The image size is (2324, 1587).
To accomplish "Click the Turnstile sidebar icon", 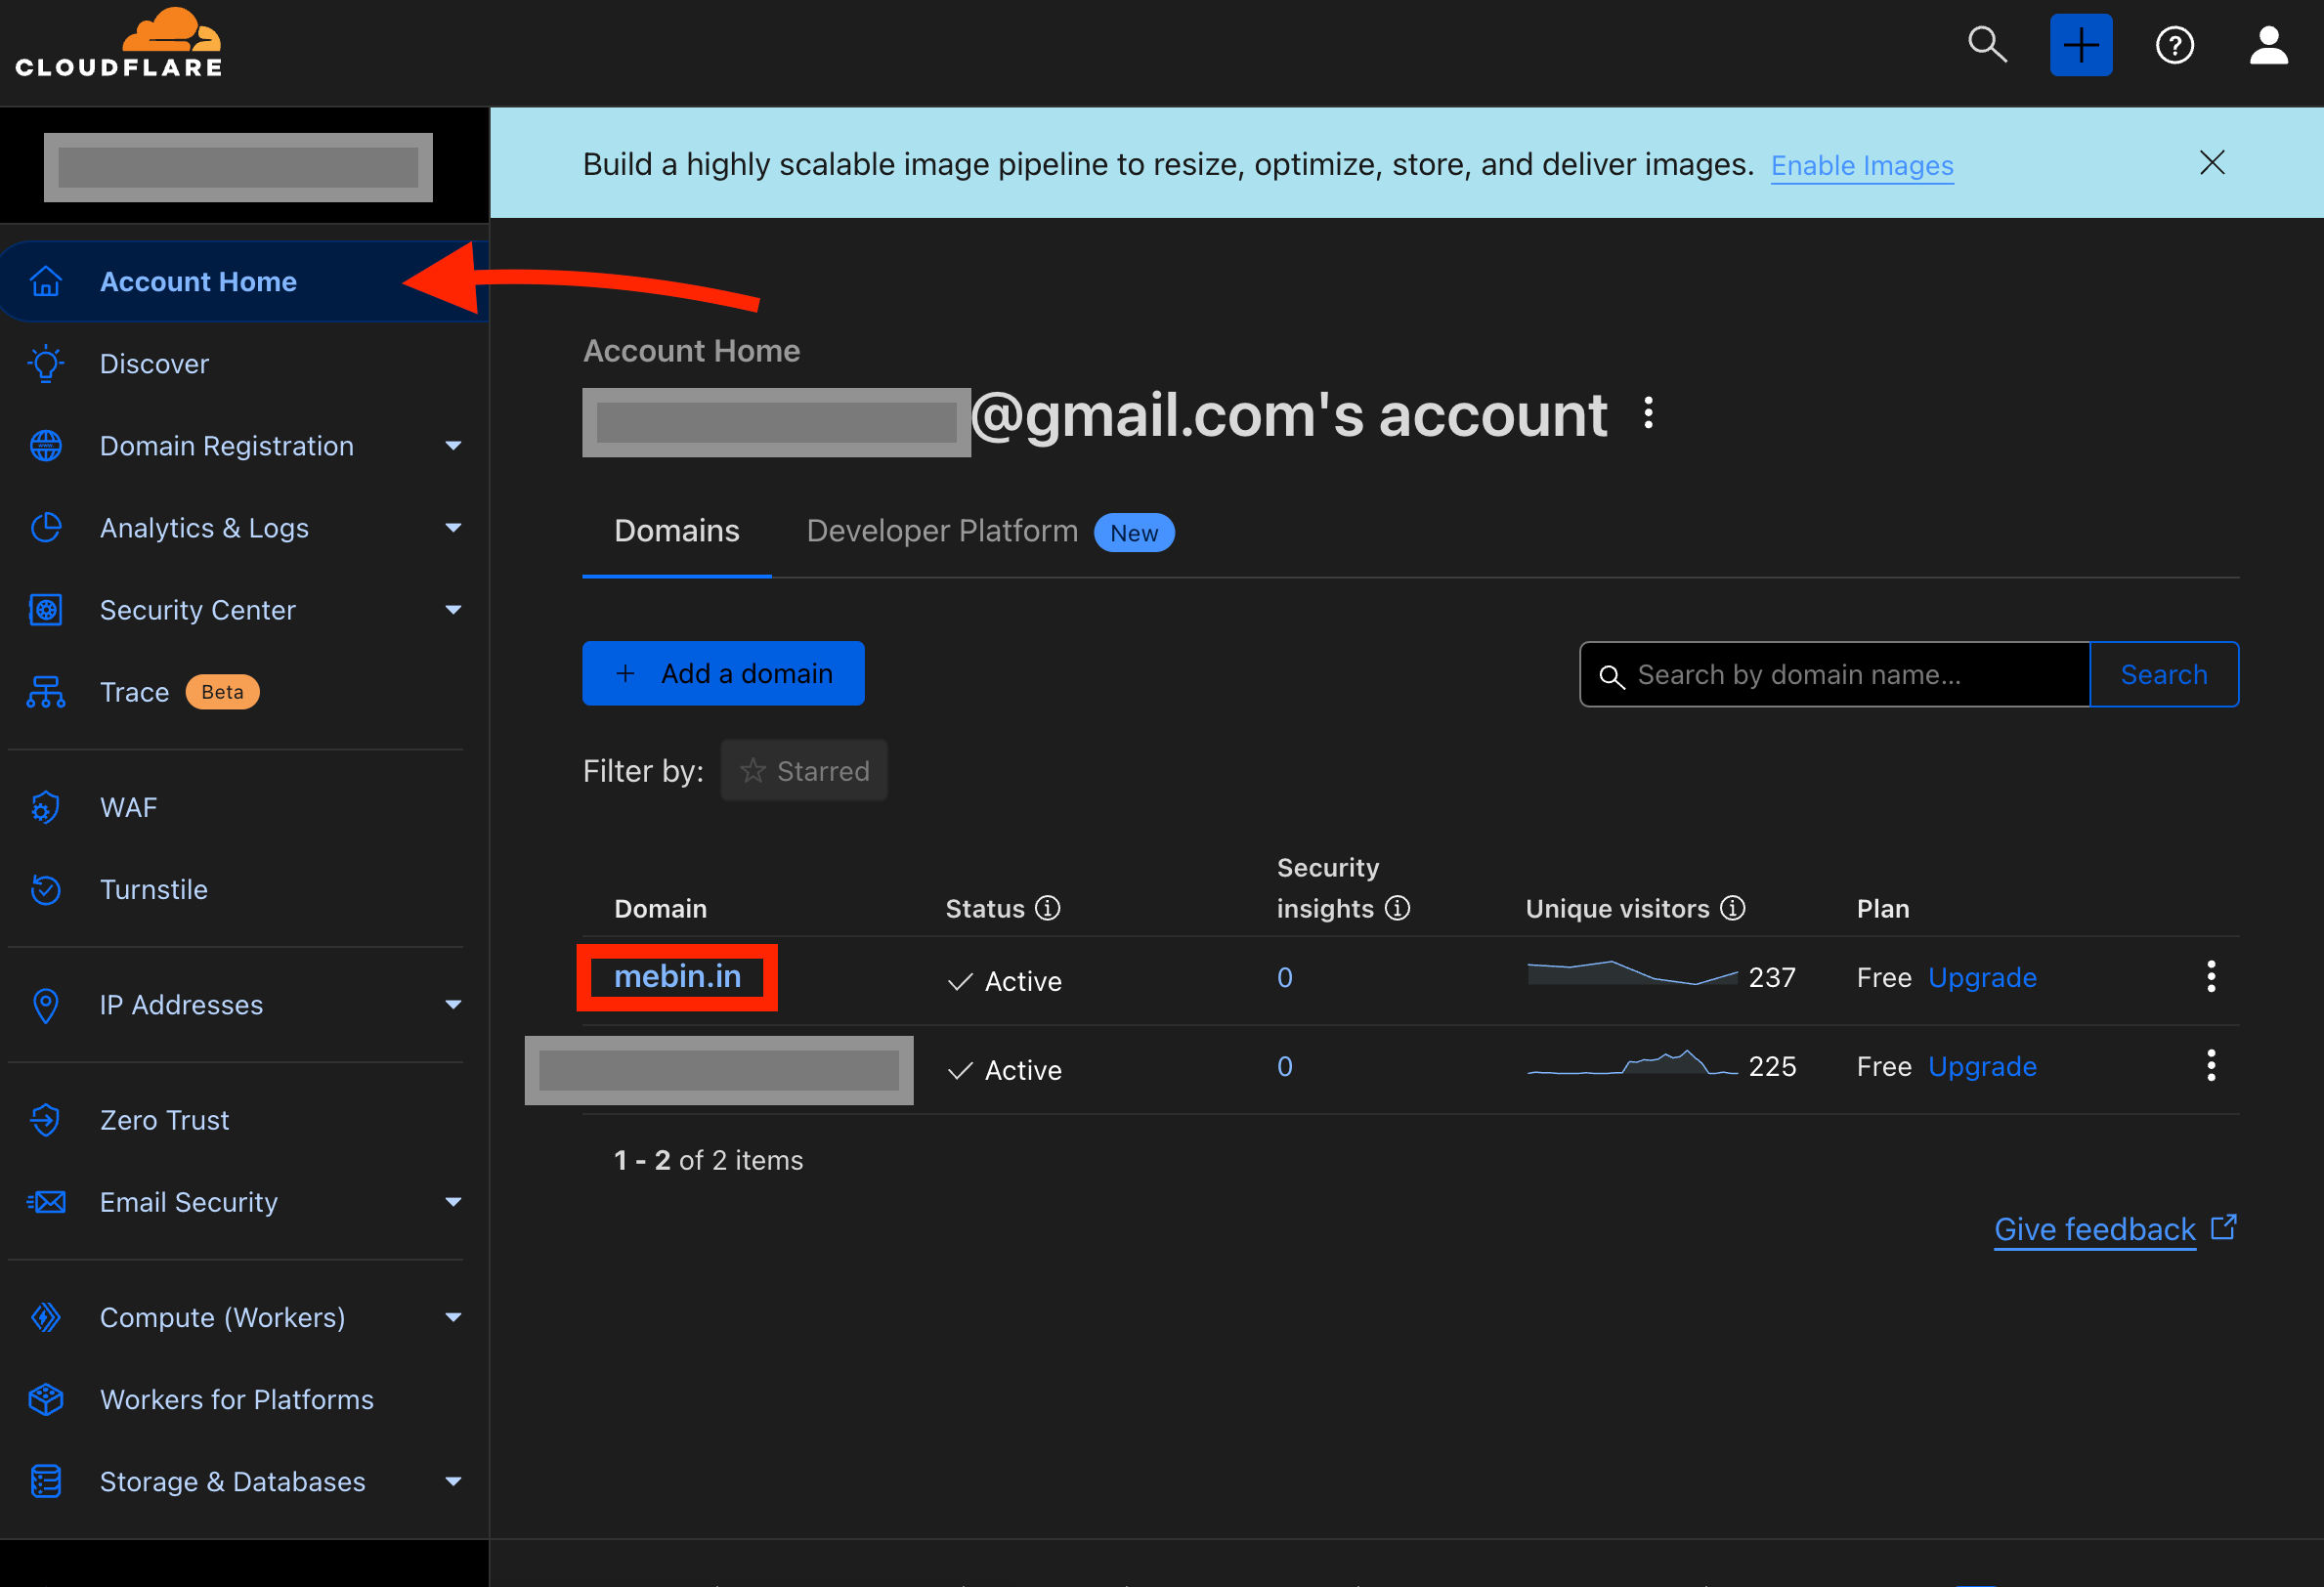I will 46,889.
